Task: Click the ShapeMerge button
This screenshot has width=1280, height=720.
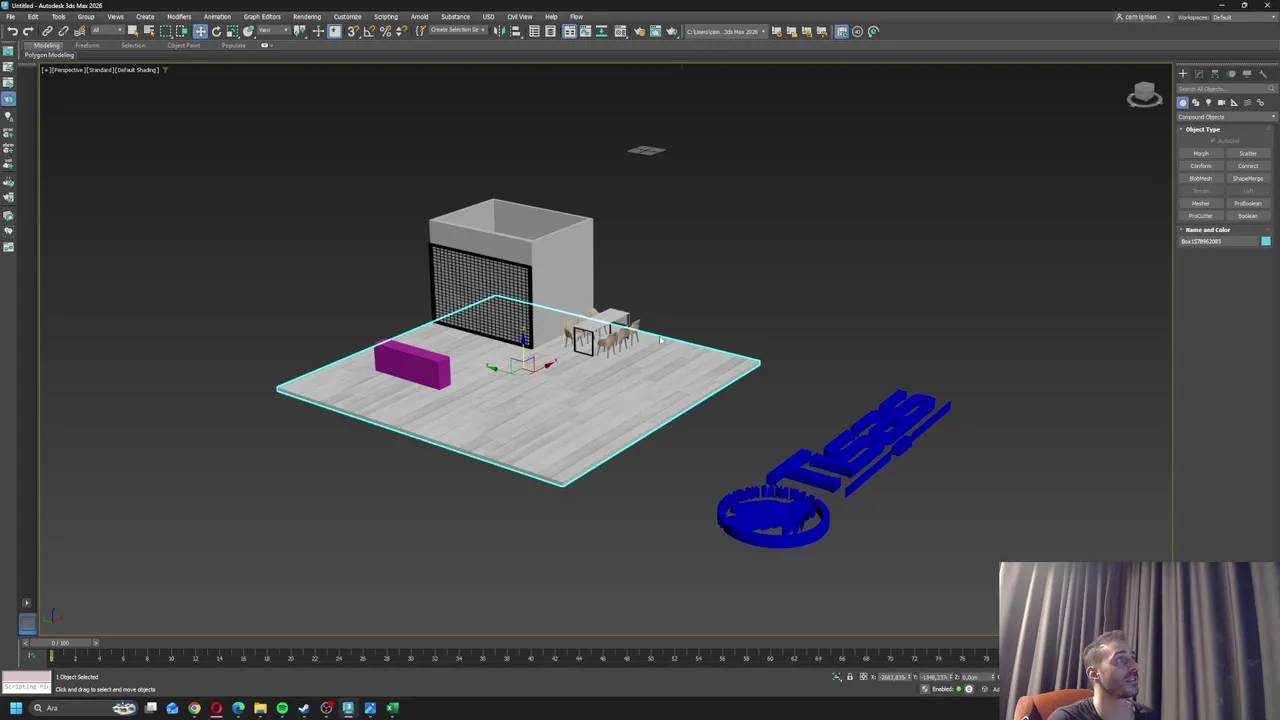Action: click(x=1248, y=179)
